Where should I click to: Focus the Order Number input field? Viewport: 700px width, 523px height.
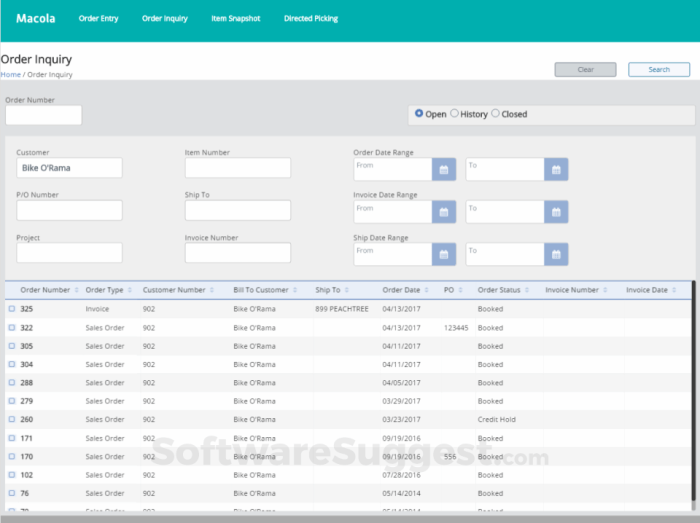tap(43, 115)
